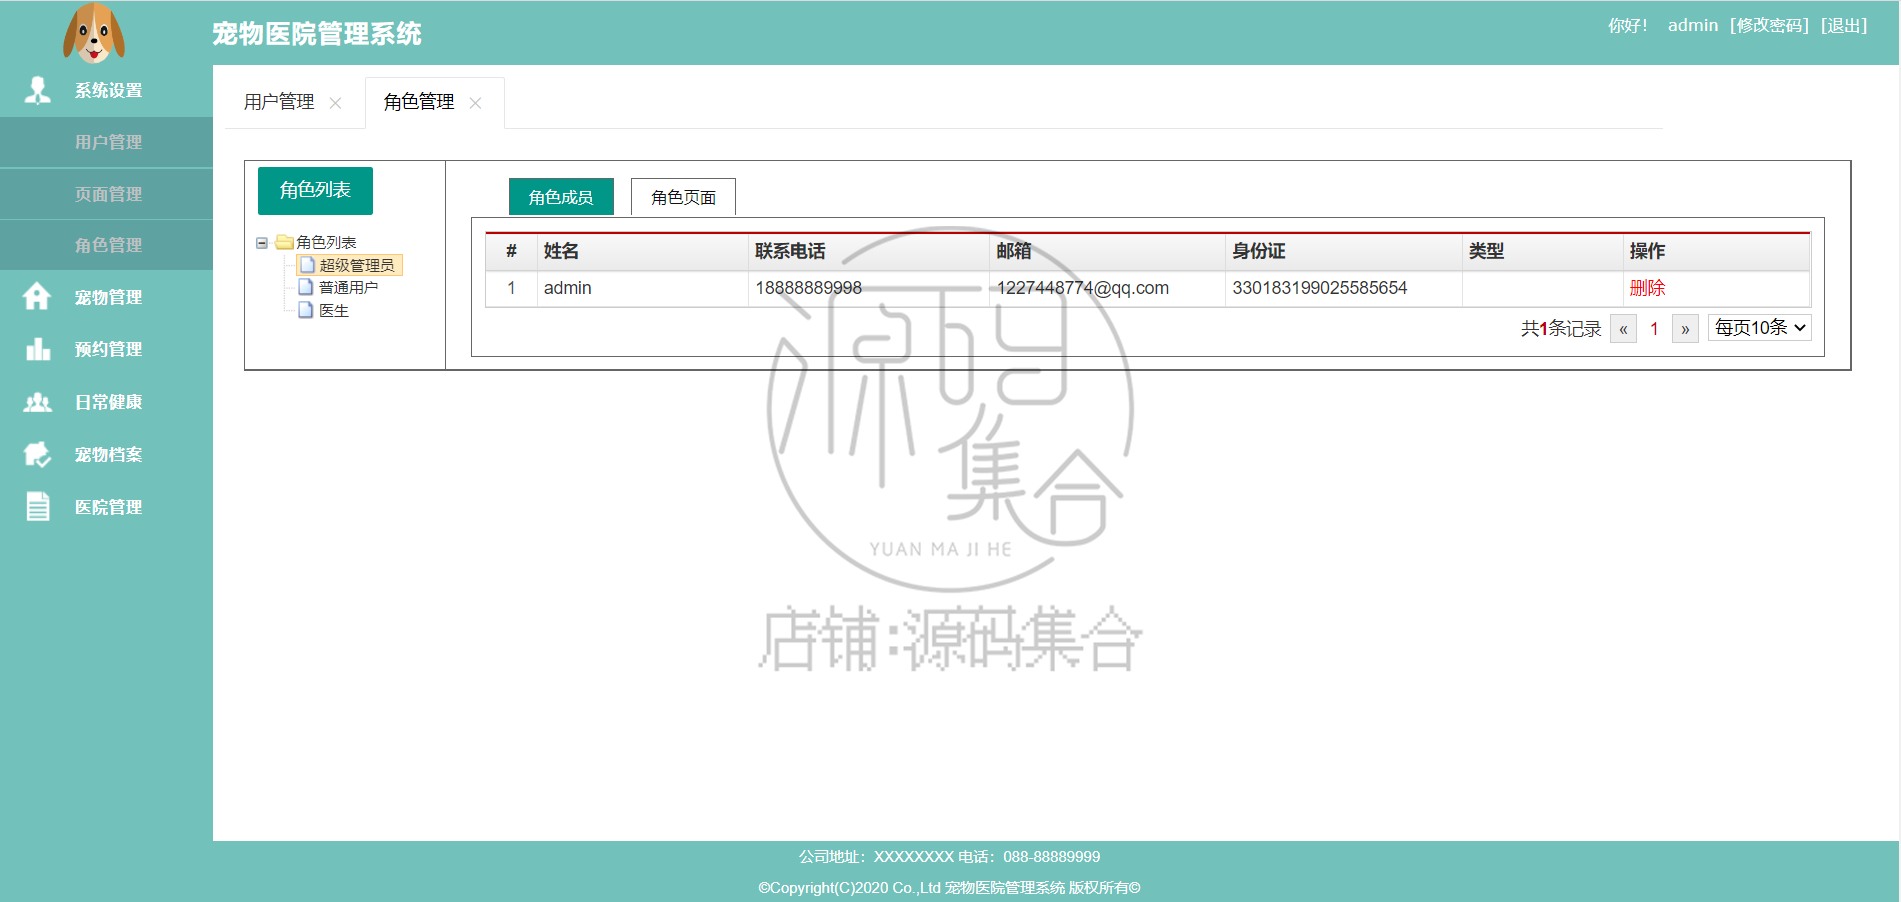The width and height of the screenshot is (1901, 902).
Task: Expand the 宠物管理 sidebar menu
Action: coord(106,297)
